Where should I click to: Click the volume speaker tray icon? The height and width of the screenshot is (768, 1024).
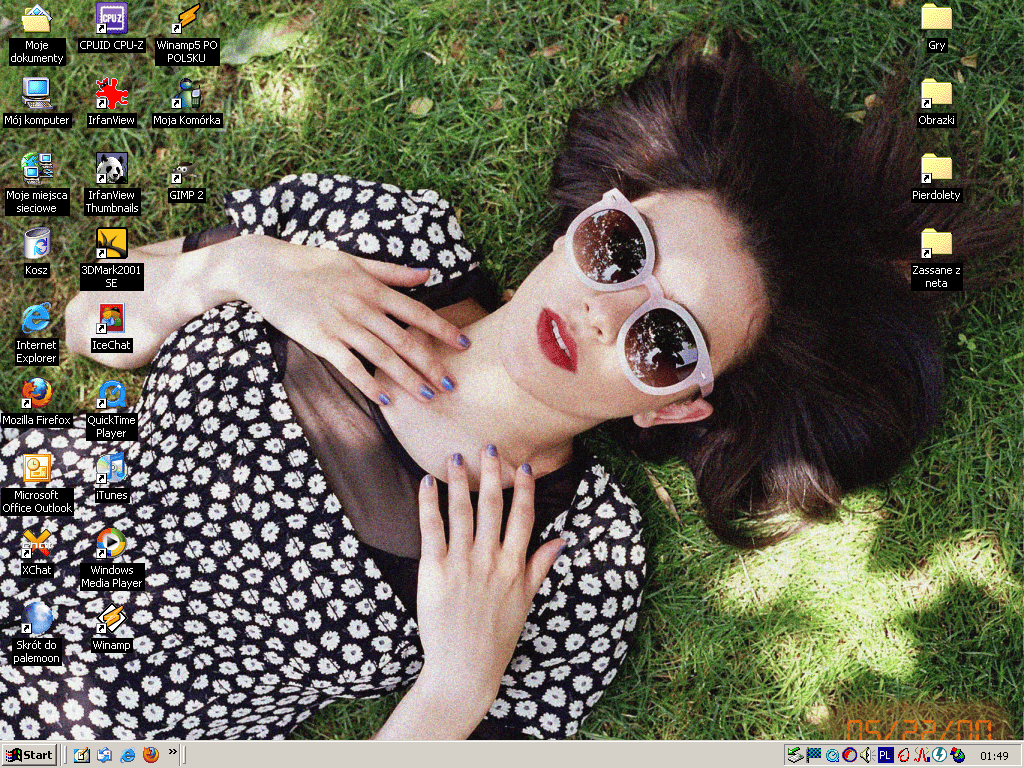867,755
